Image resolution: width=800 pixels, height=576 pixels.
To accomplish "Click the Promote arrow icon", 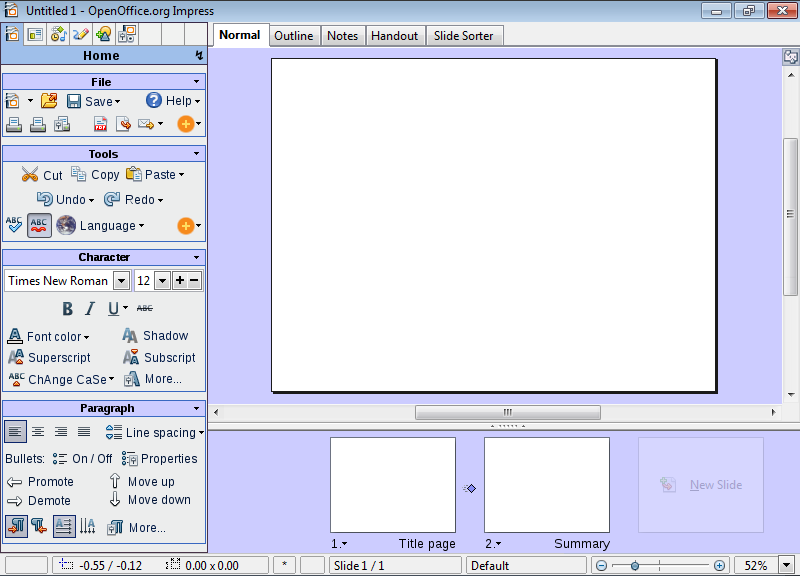I will (x=15, y=481).
